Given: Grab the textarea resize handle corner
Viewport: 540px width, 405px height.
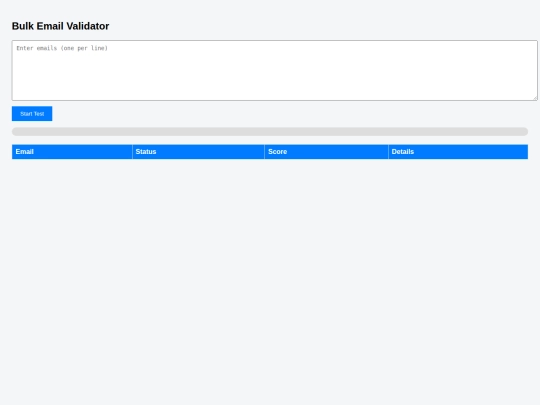Looking at the screenshot, I should (x=535, y=98).
